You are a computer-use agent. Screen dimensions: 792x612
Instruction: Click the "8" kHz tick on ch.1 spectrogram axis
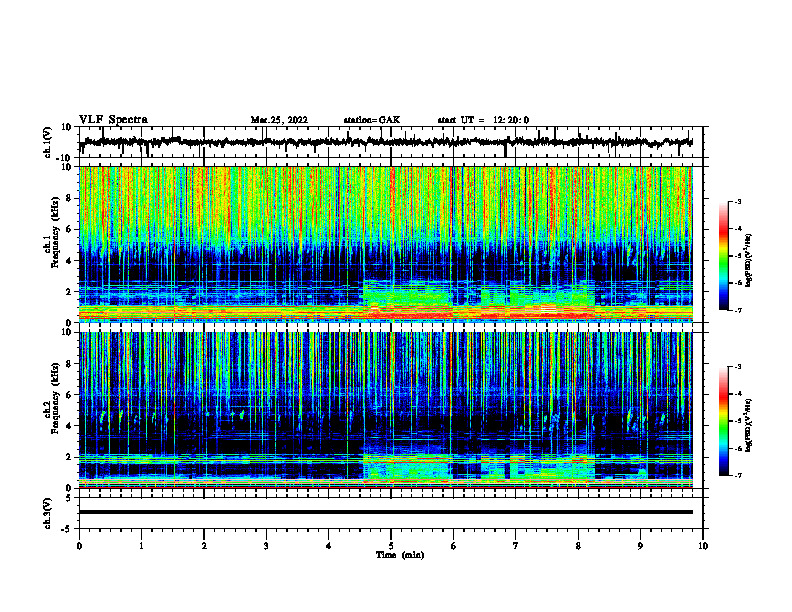69,198
